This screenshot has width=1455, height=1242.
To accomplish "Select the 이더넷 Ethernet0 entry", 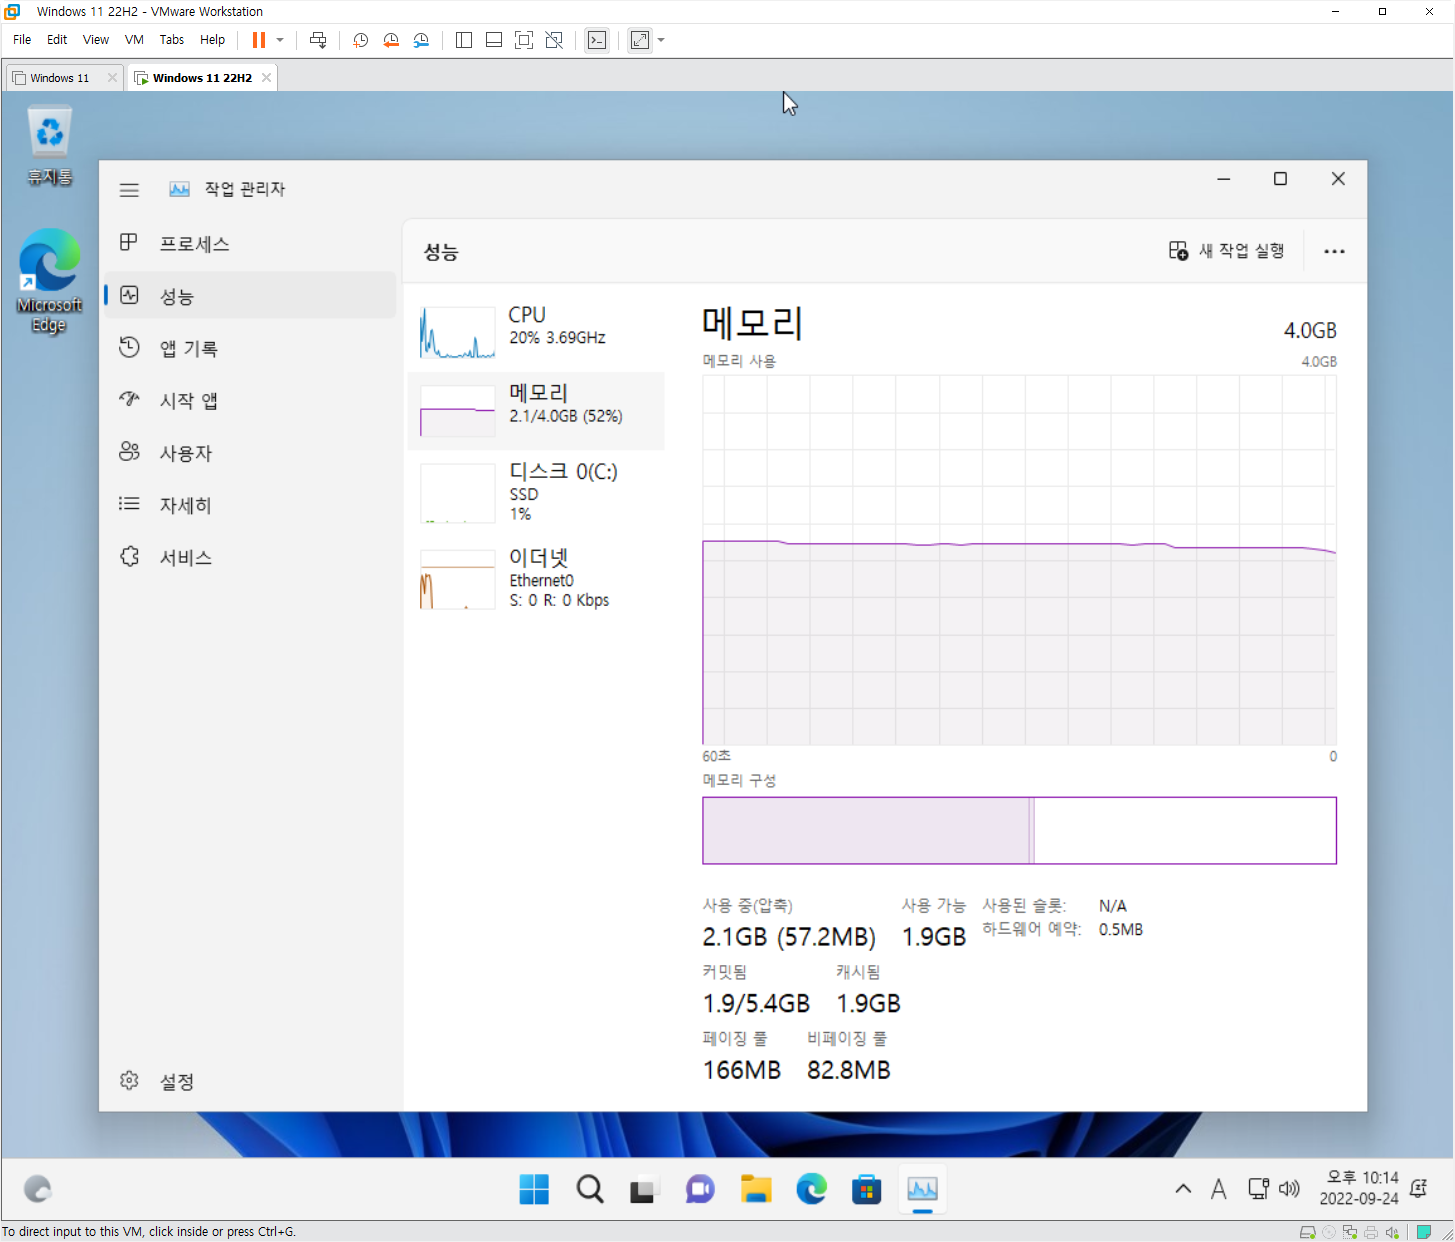I will point(536,578).
